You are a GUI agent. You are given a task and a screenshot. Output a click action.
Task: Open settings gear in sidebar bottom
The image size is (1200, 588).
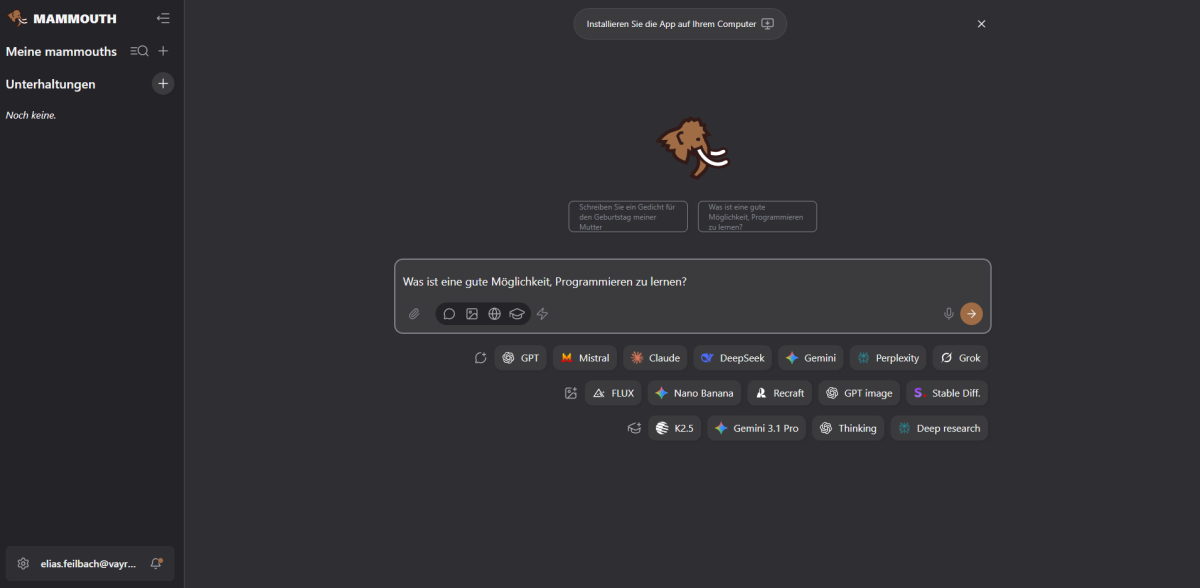point(24,563)
